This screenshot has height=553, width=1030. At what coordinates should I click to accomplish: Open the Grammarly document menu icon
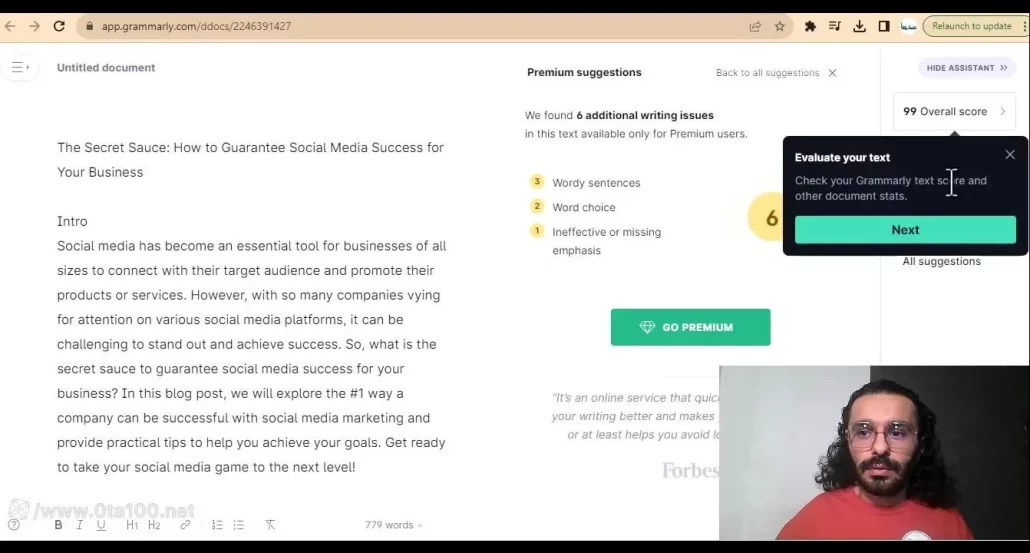[x=19, y=68]
